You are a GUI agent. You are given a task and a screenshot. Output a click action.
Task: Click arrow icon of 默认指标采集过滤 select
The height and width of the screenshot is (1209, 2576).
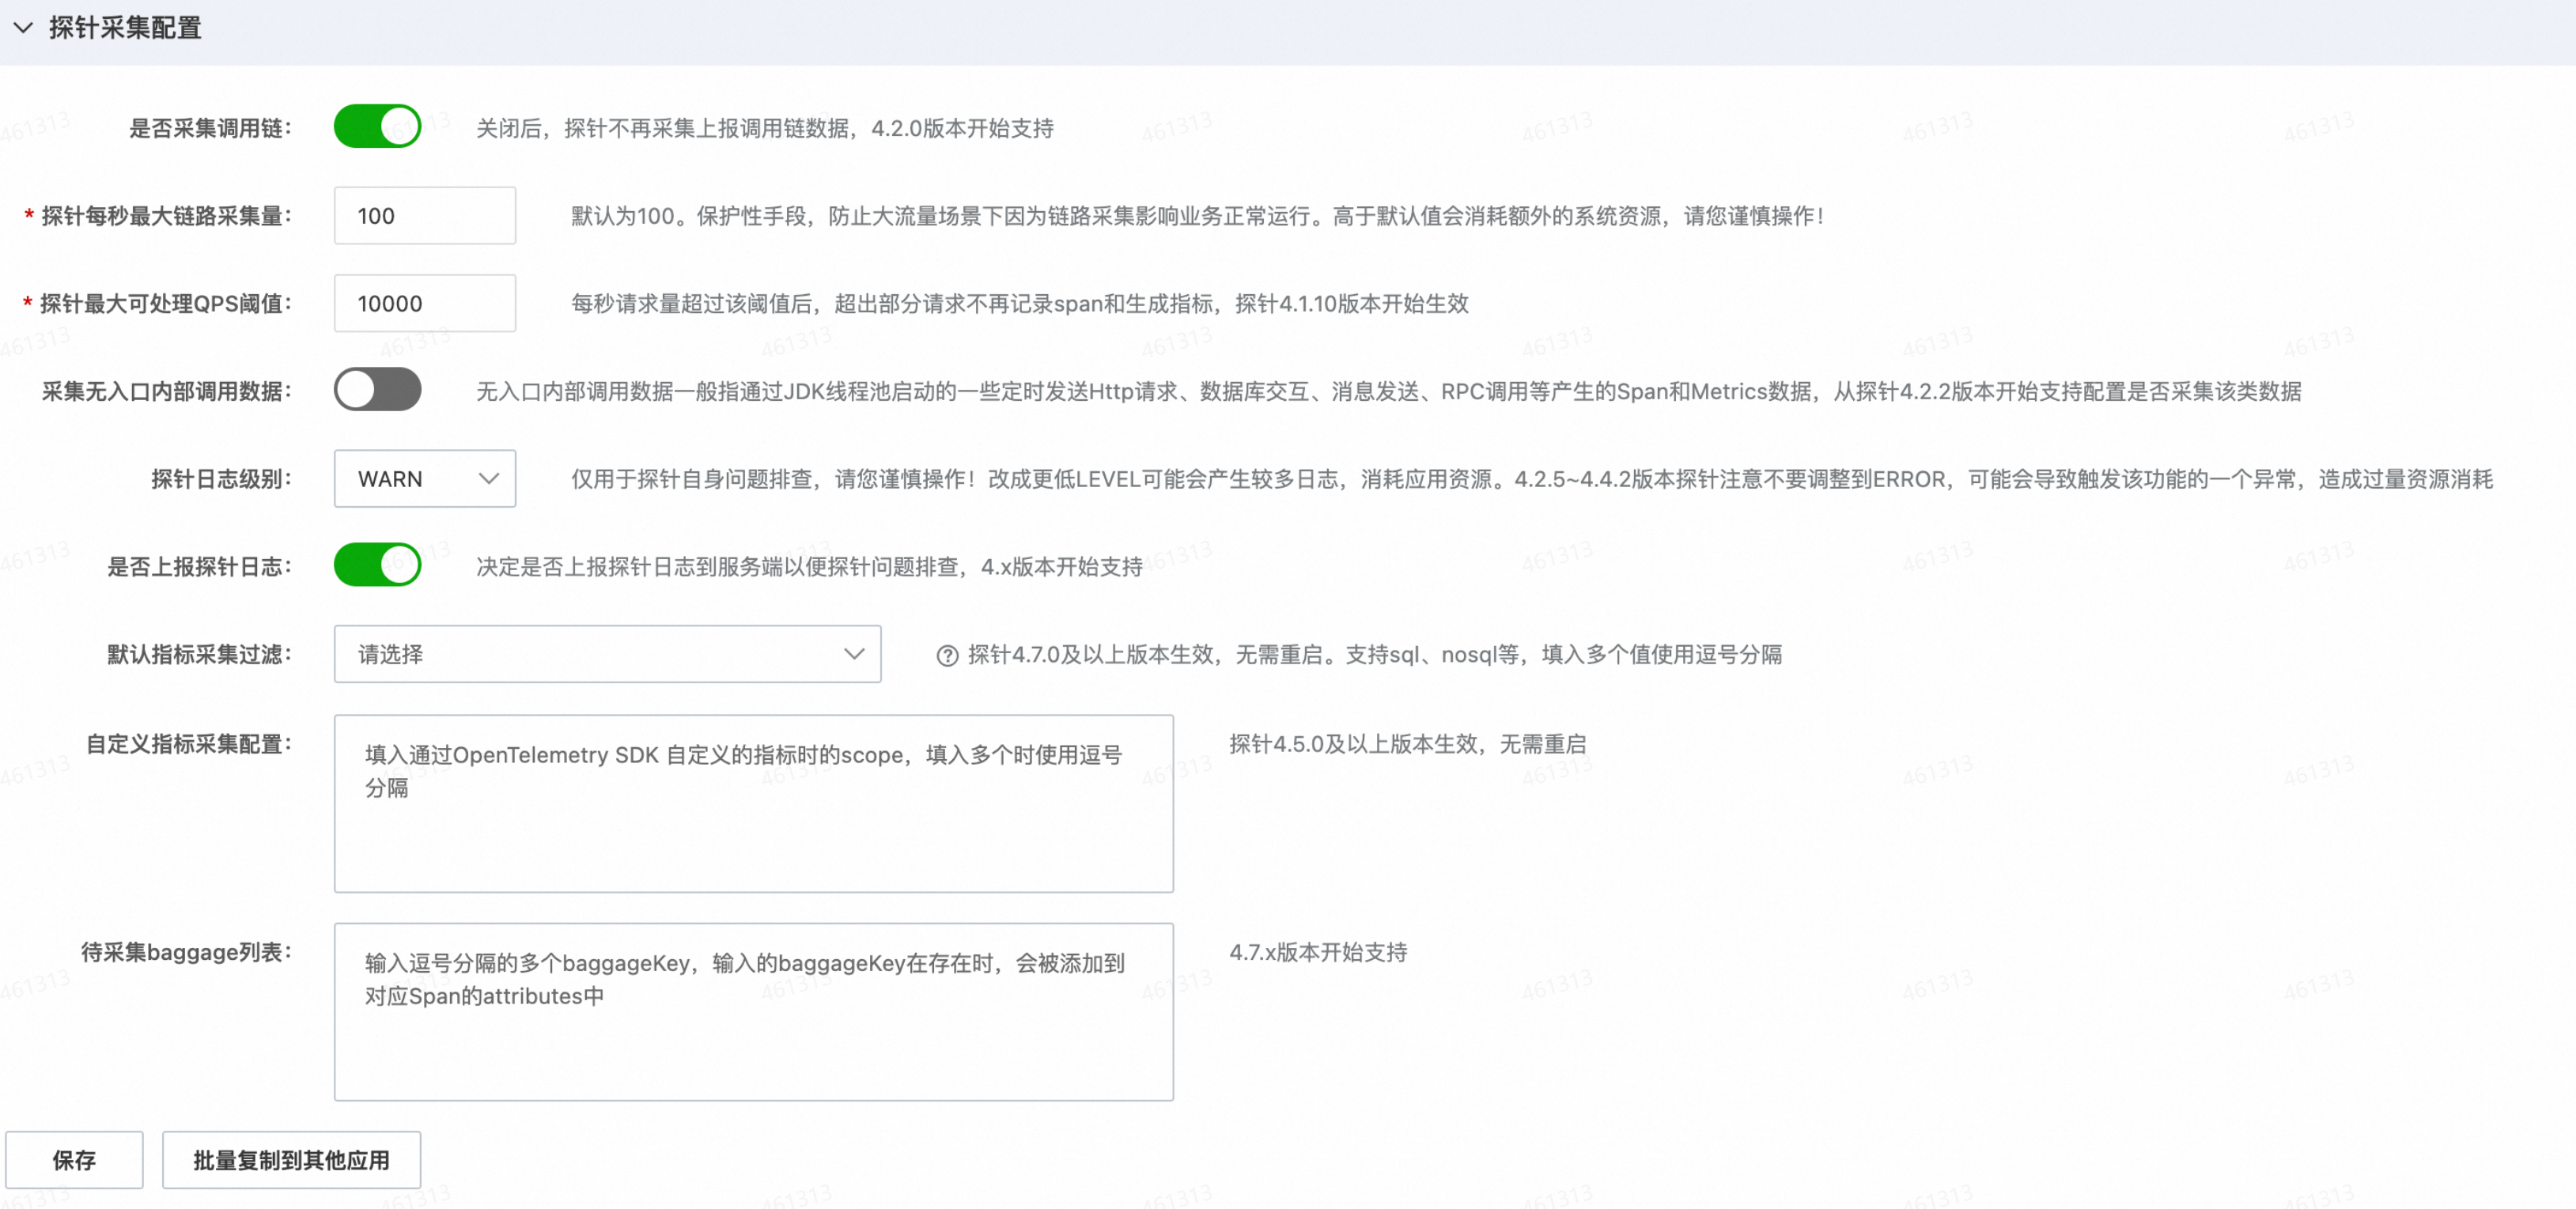pyautogui.click(x=853, y=654)
